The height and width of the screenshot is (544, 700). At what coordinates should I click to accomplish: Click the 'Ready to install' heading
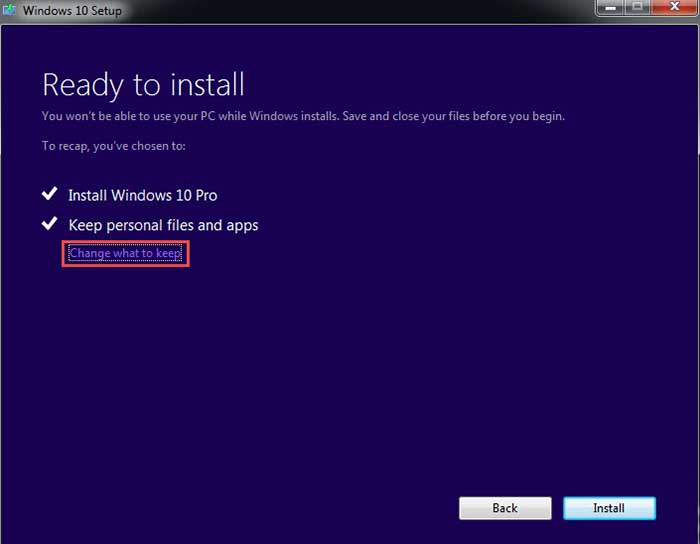143,84
